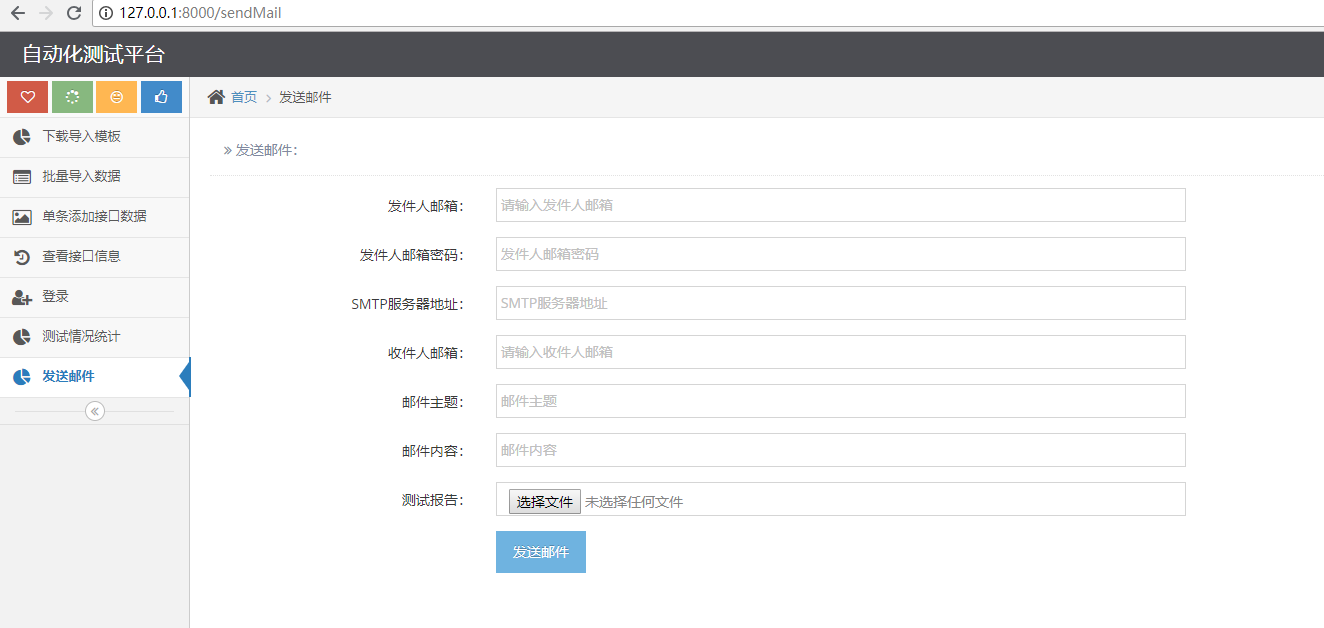Open 批量导入数据 menu item
The image size is (1324, 628).
[x=81, y=177]
